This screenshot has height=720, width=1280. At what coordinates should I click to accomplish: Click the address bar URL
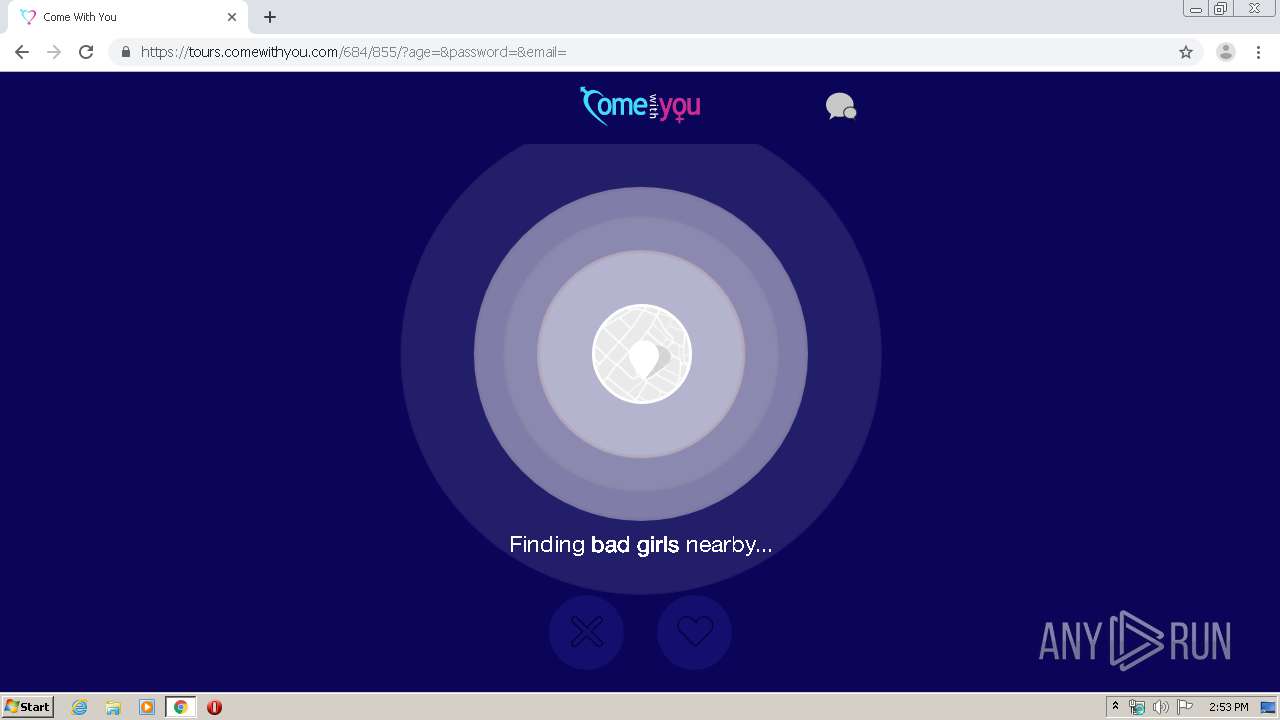354,52
